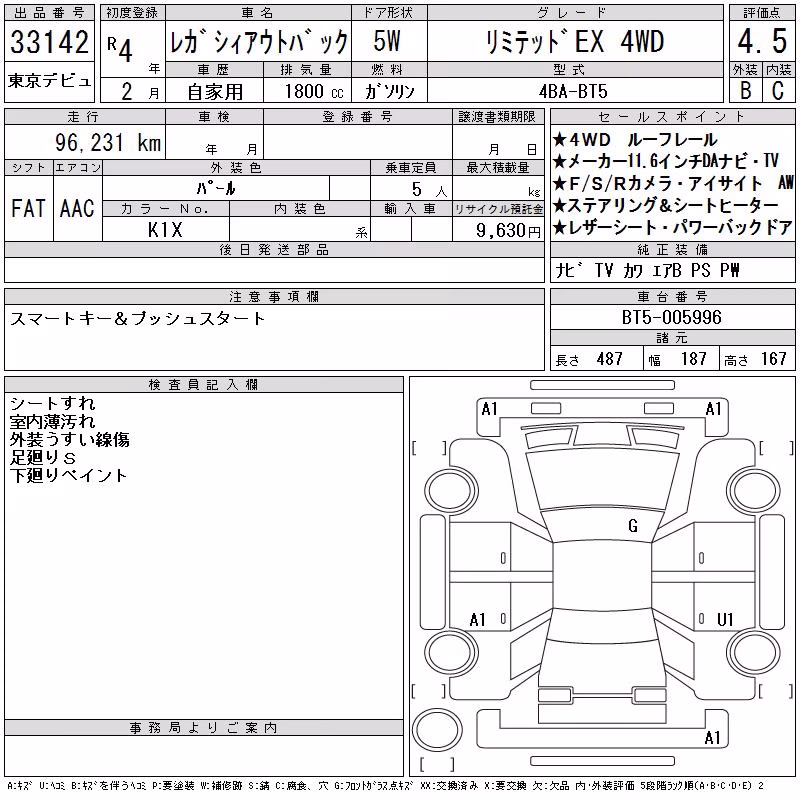Click the model code '4BA-BT5'
Screen dimensions: 800x800
click(573, 91)
